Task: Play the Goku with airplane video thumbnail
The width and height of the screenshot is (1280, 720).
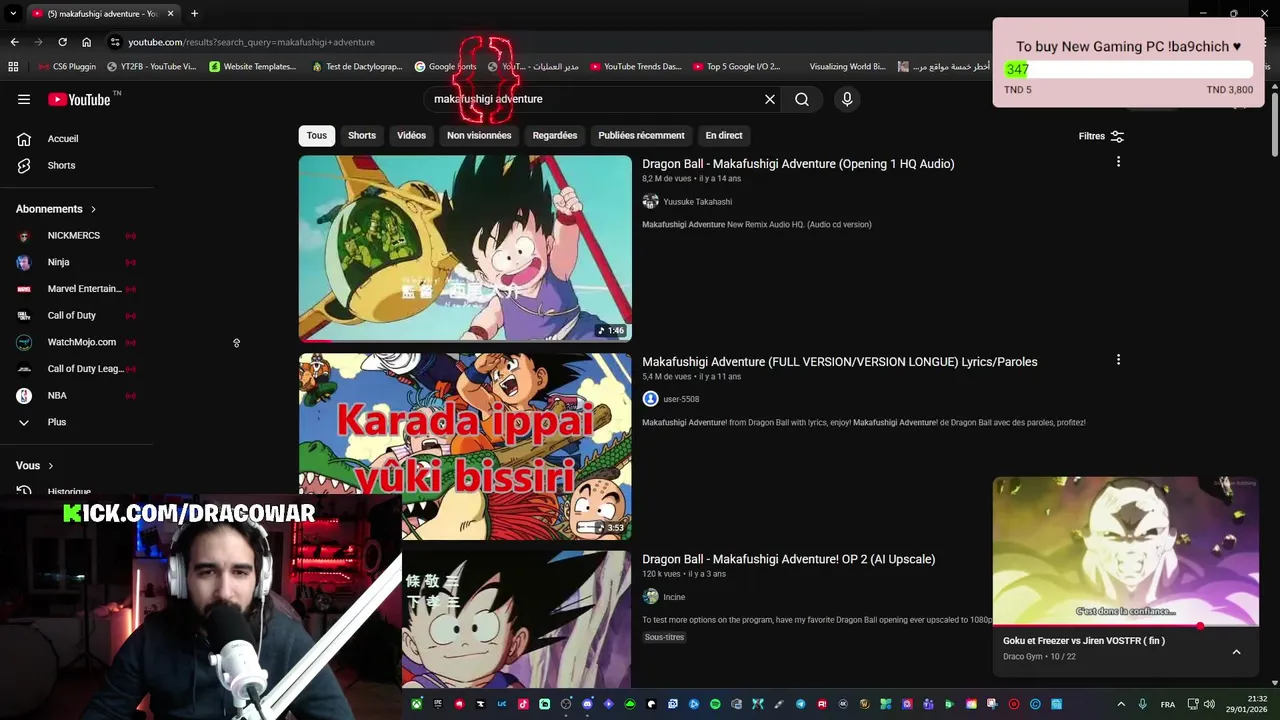Action: click(x=465, y=248)
